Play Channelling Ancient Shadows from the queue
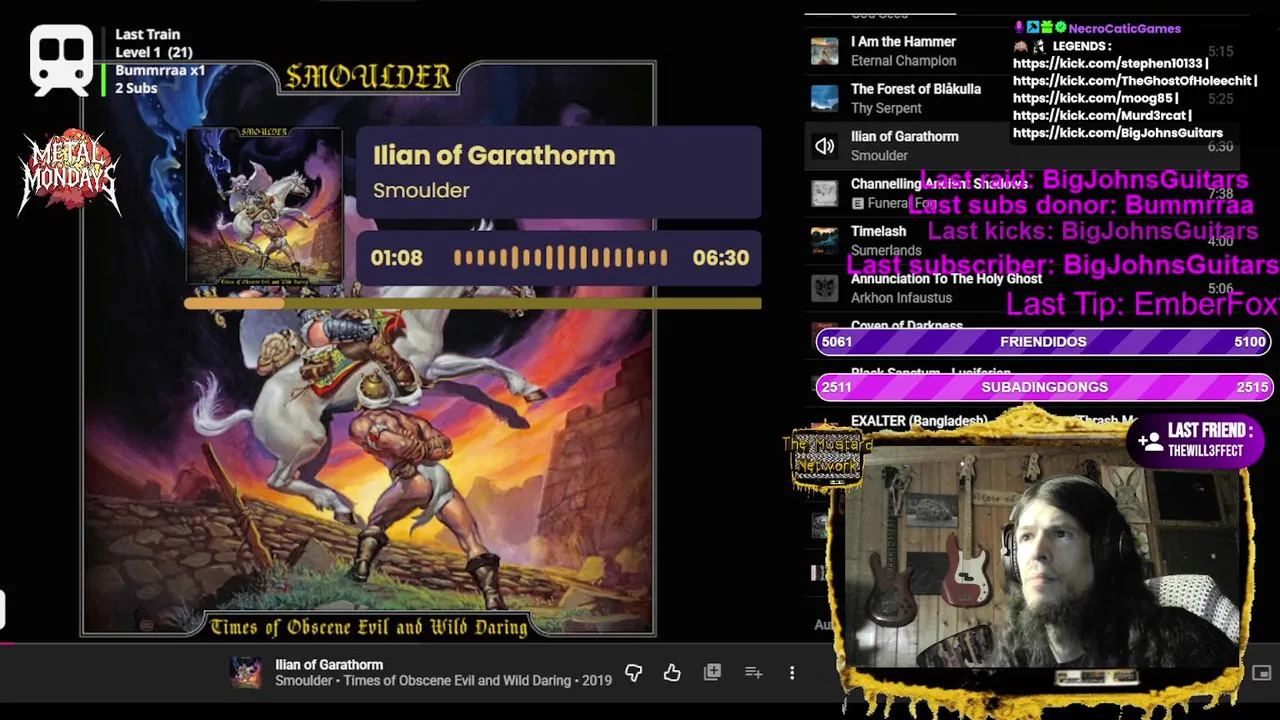The height and width of the screenshot is (720, 1280). tap(939, 184)
